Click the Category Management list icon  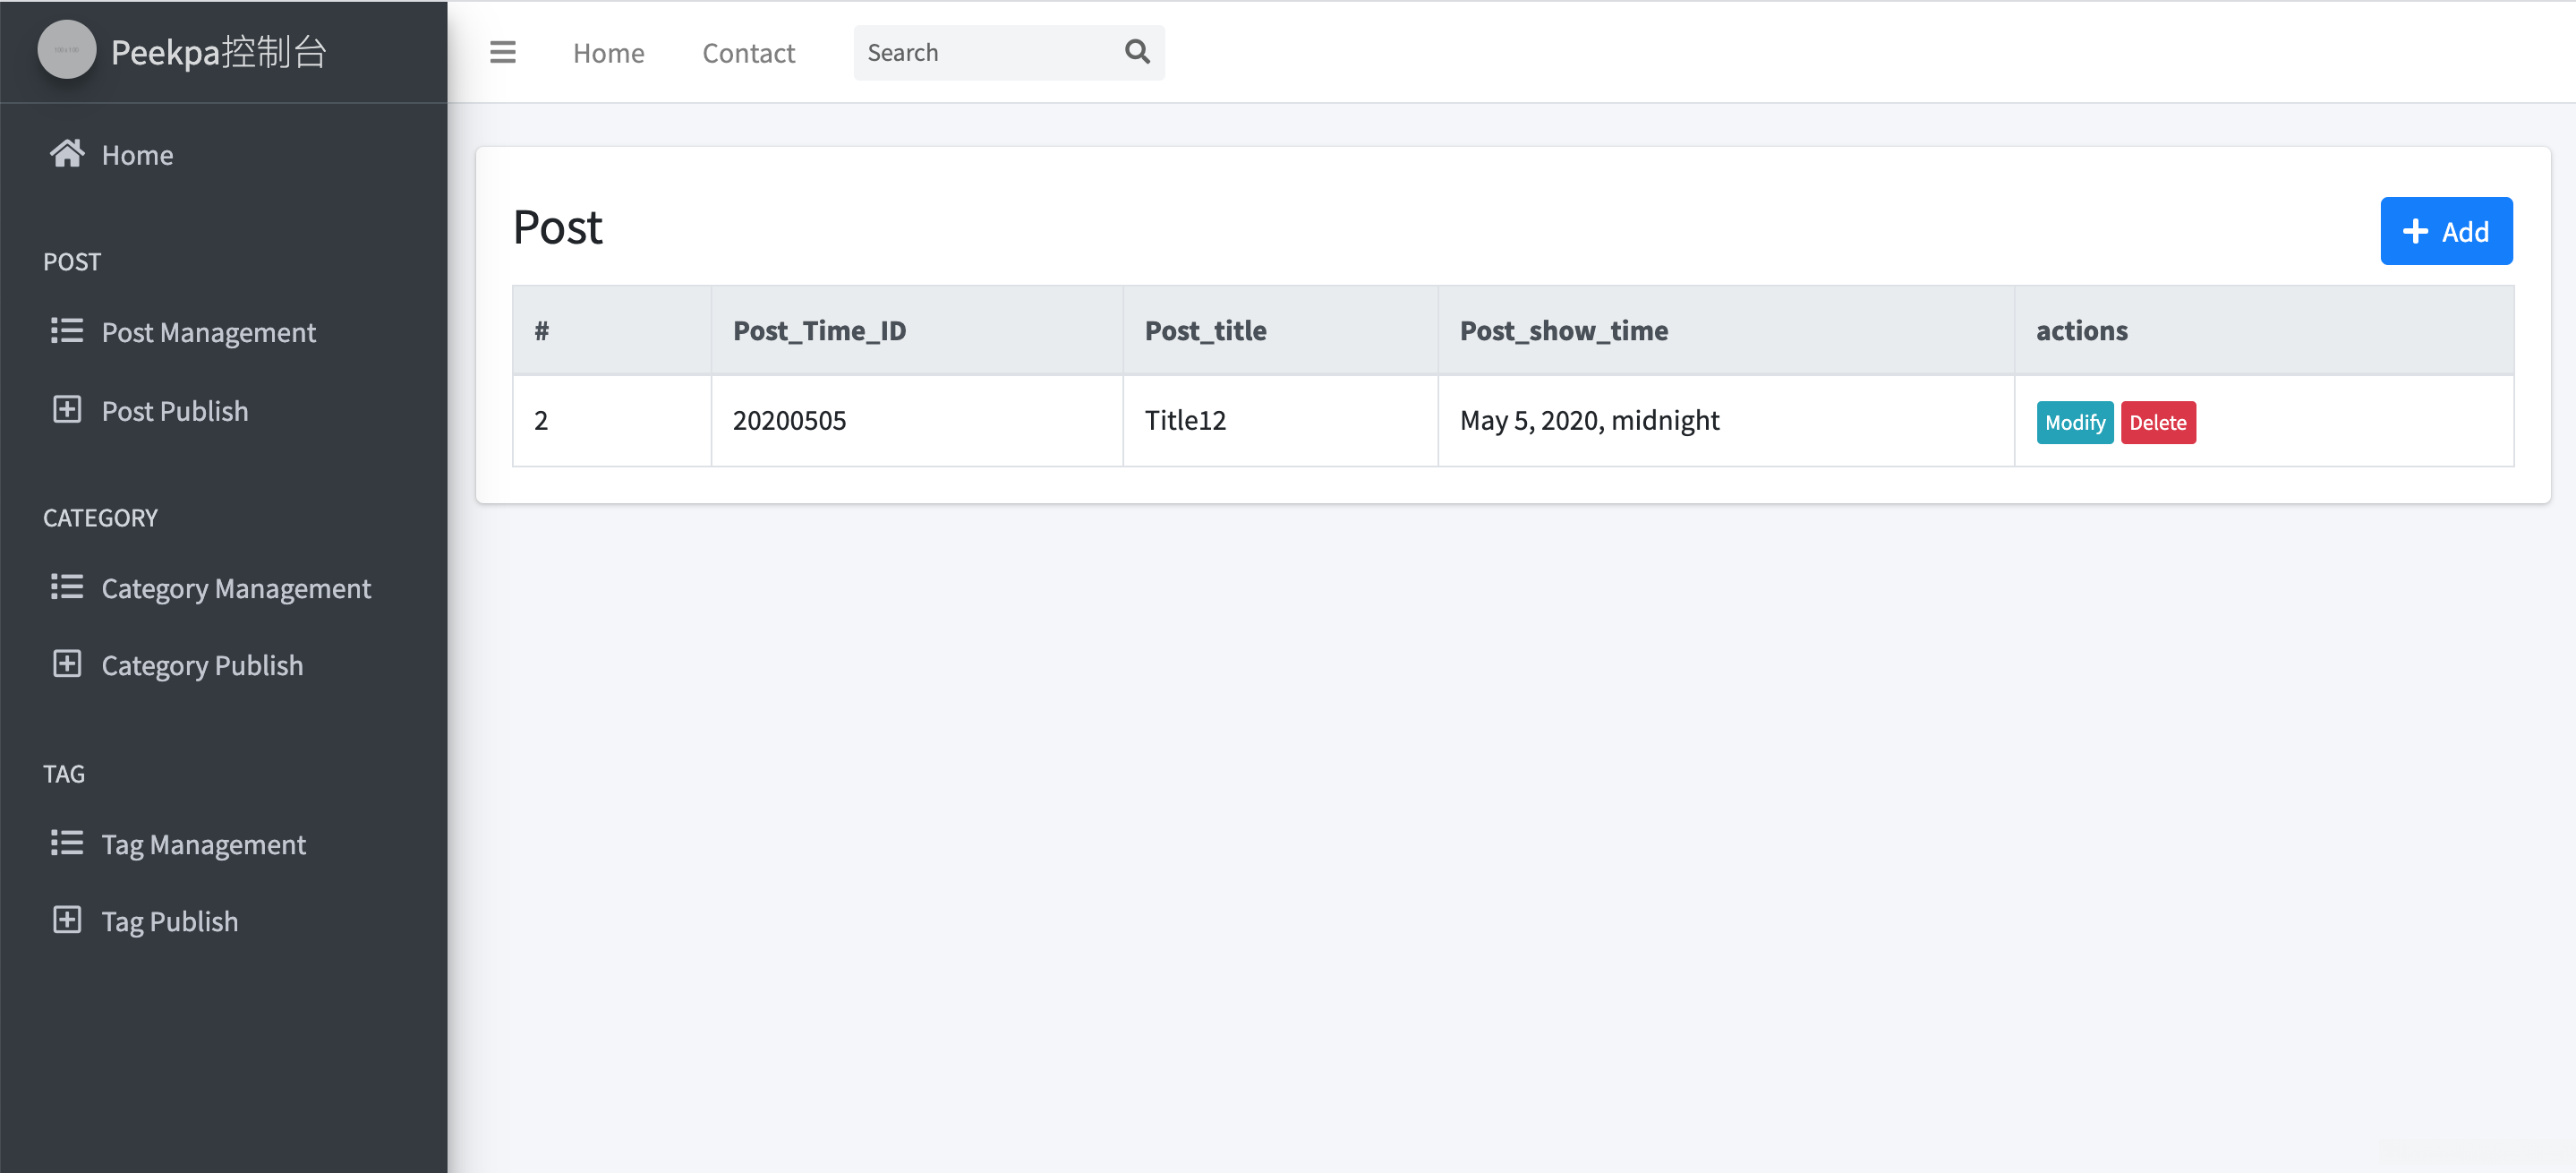[x=67, y=587]
